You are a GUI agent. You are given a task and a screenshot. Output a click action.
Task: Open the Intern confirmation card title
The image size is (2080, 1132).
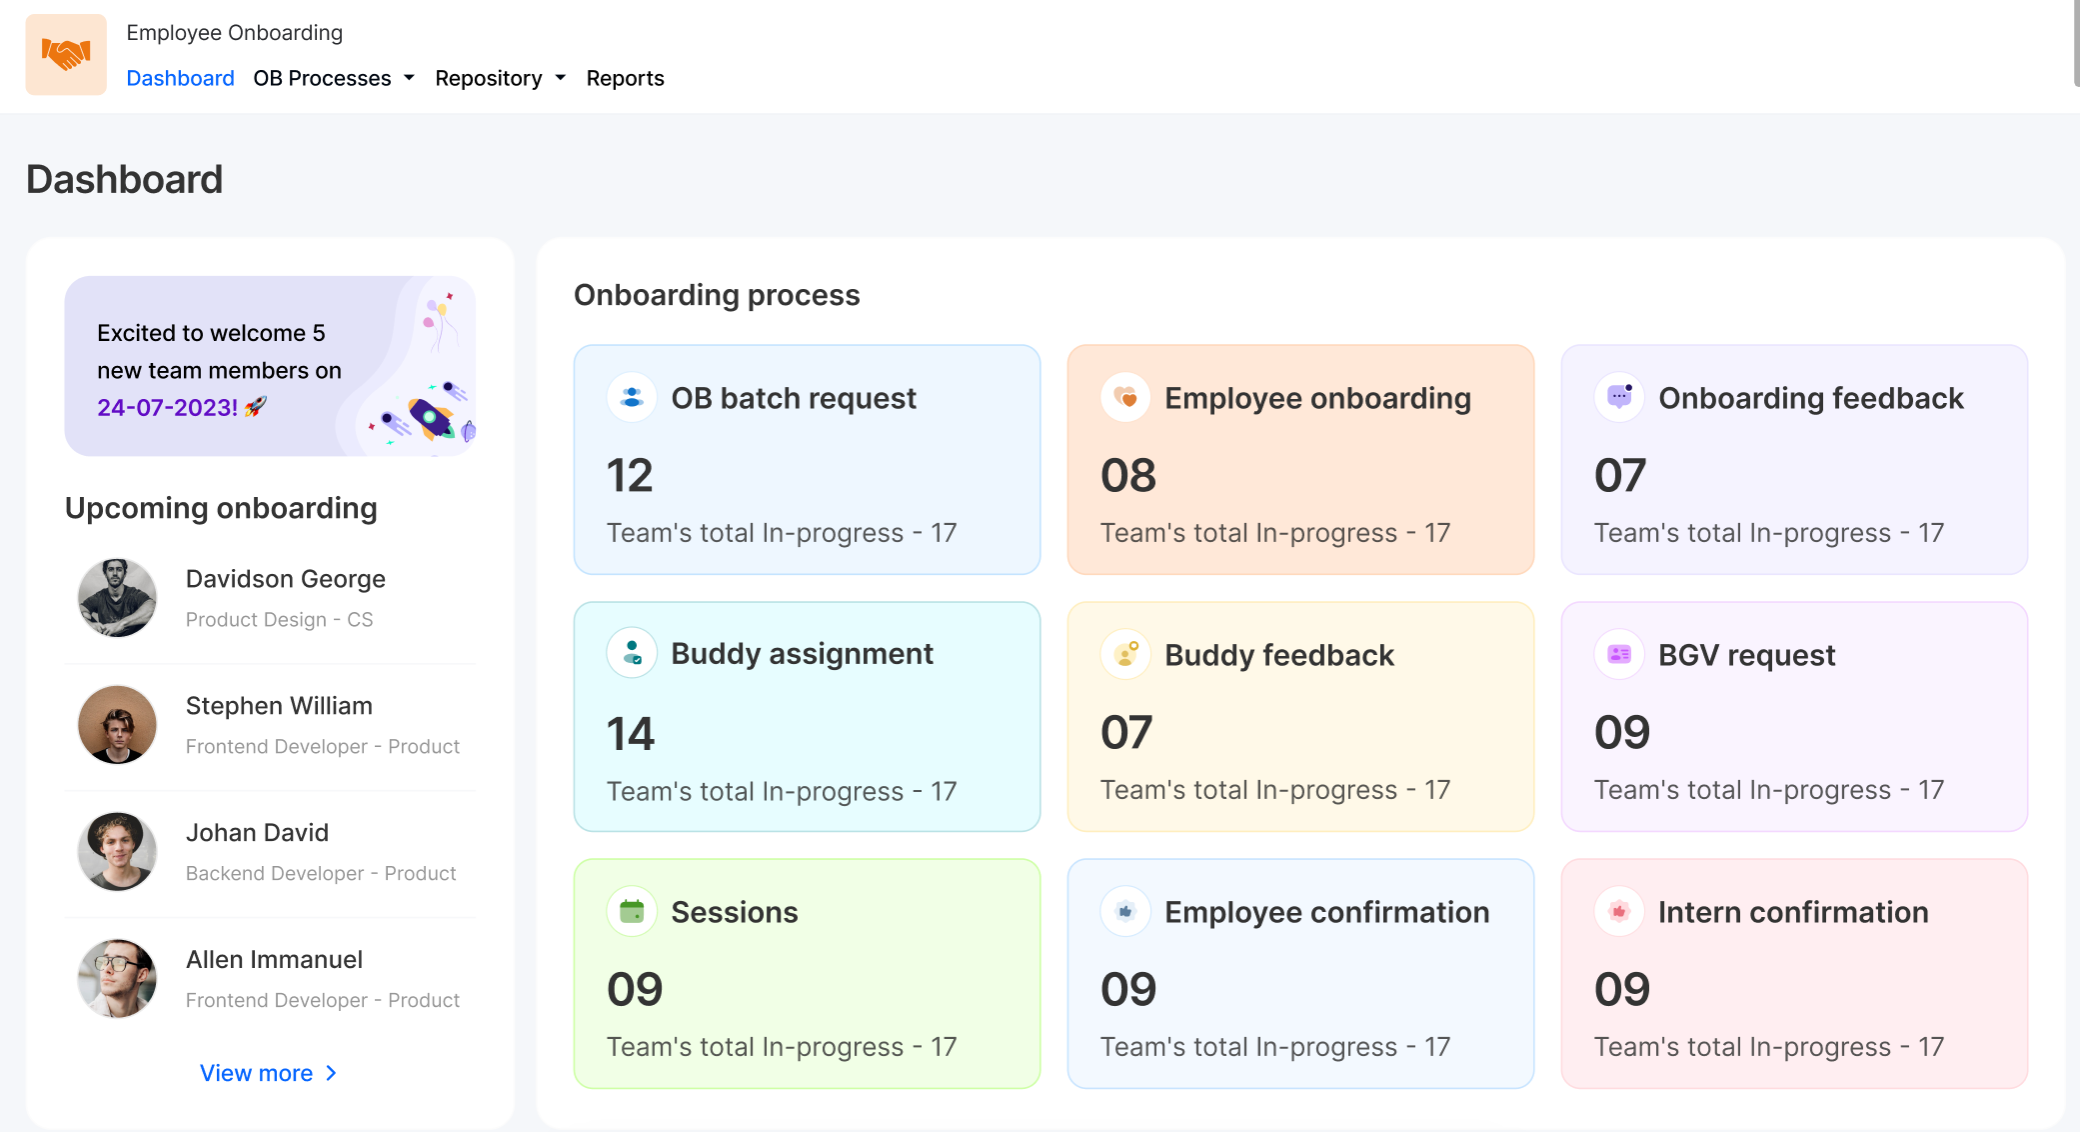tap(1793, 912)
